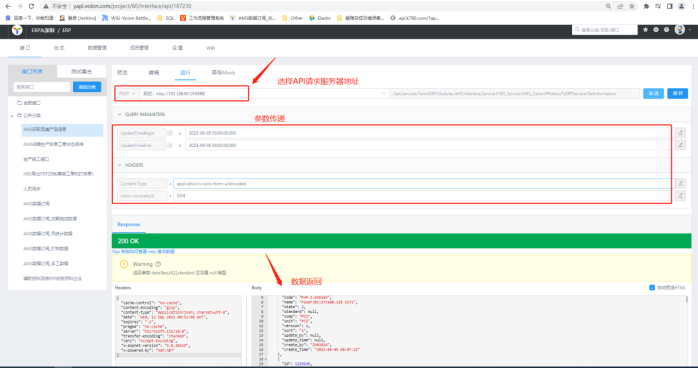Open the server address environment dropdown
This screenshot has width=698, height=369.
(x=264, y=93)
